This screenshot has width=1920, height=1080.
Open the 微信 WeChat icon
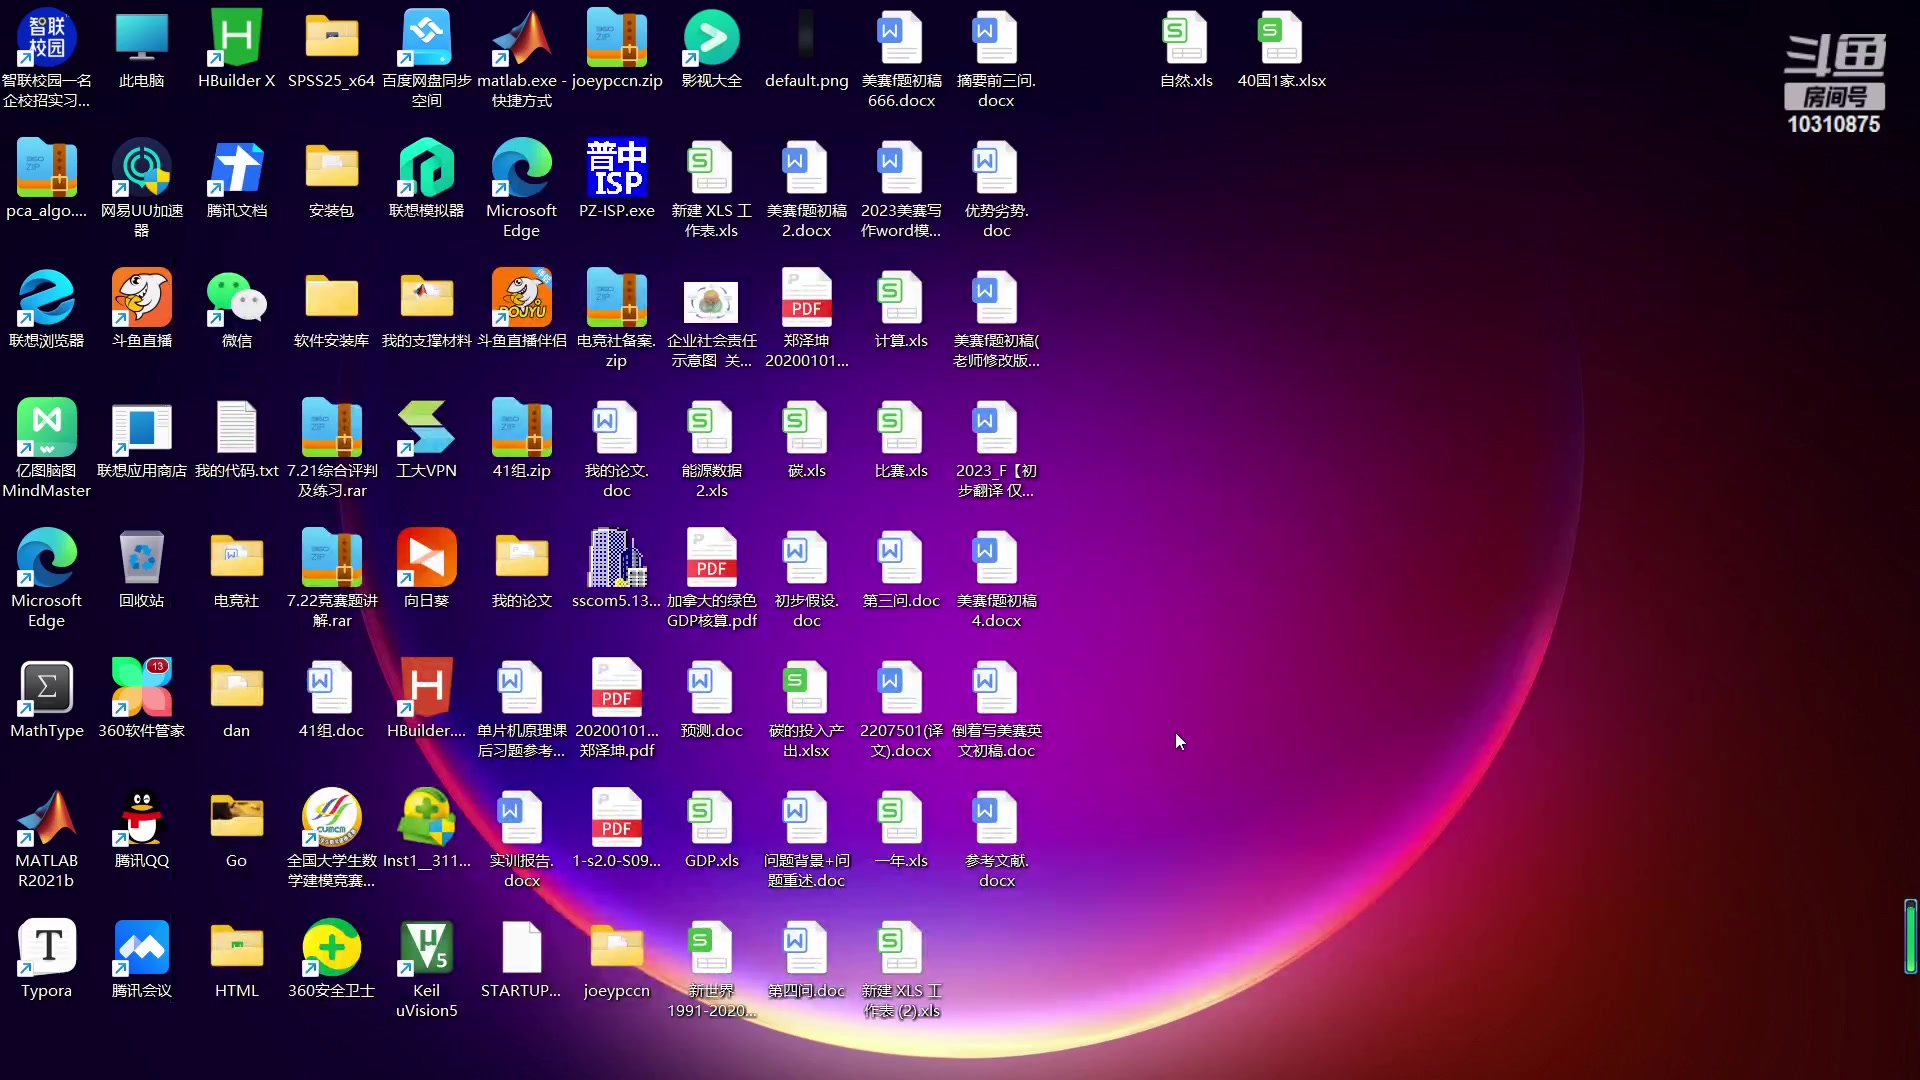[236, 308]
